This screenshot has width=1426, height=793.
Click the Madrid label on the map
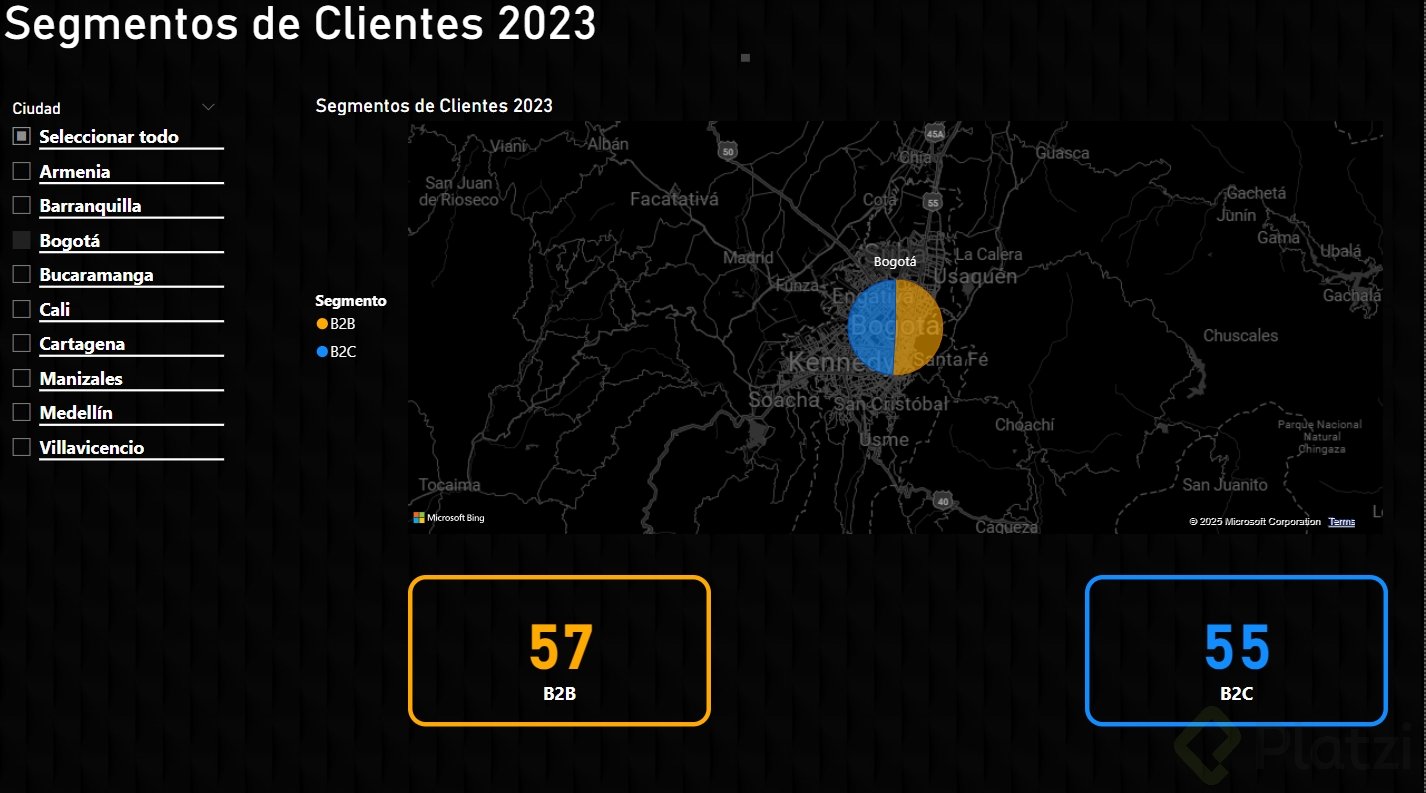coord(748,257)
